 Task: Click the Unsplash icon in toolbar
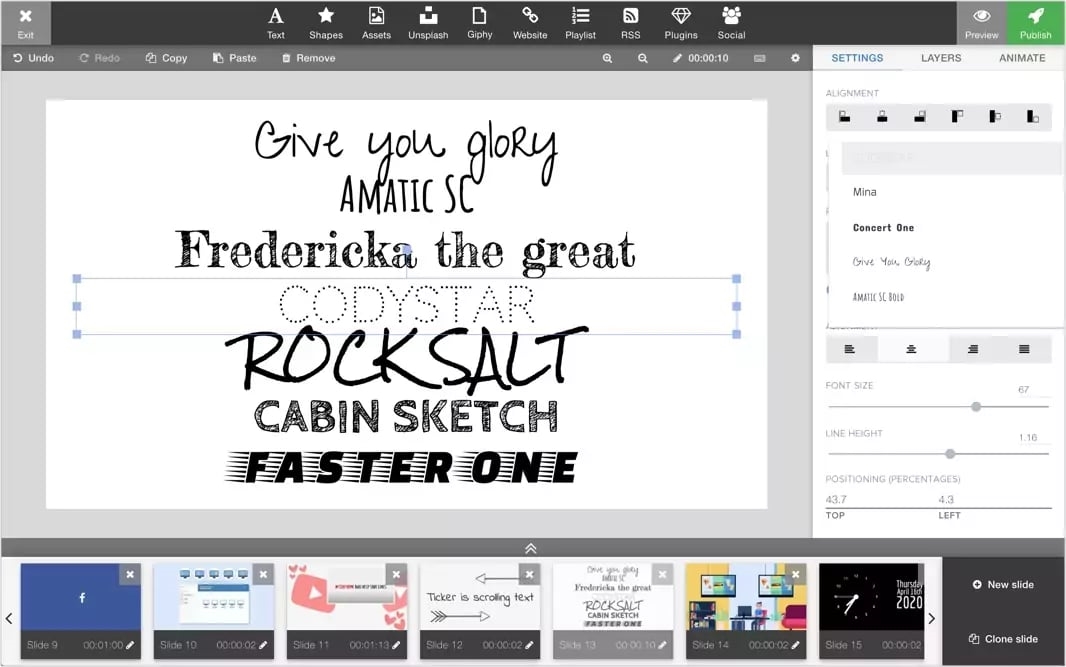(428, 22)
